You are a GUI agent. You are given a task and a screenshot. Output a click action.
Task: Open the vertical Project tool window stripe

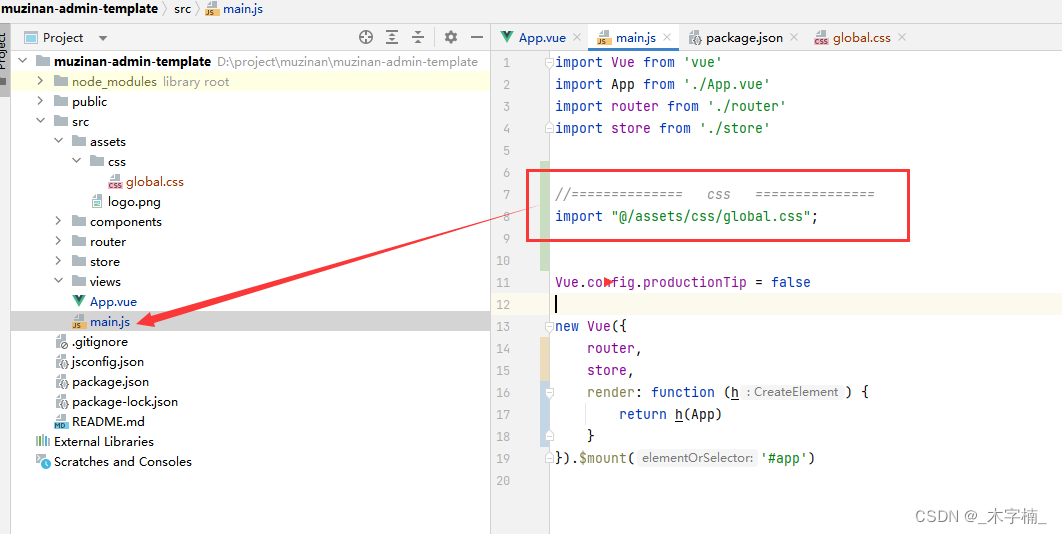coord(4,58)
